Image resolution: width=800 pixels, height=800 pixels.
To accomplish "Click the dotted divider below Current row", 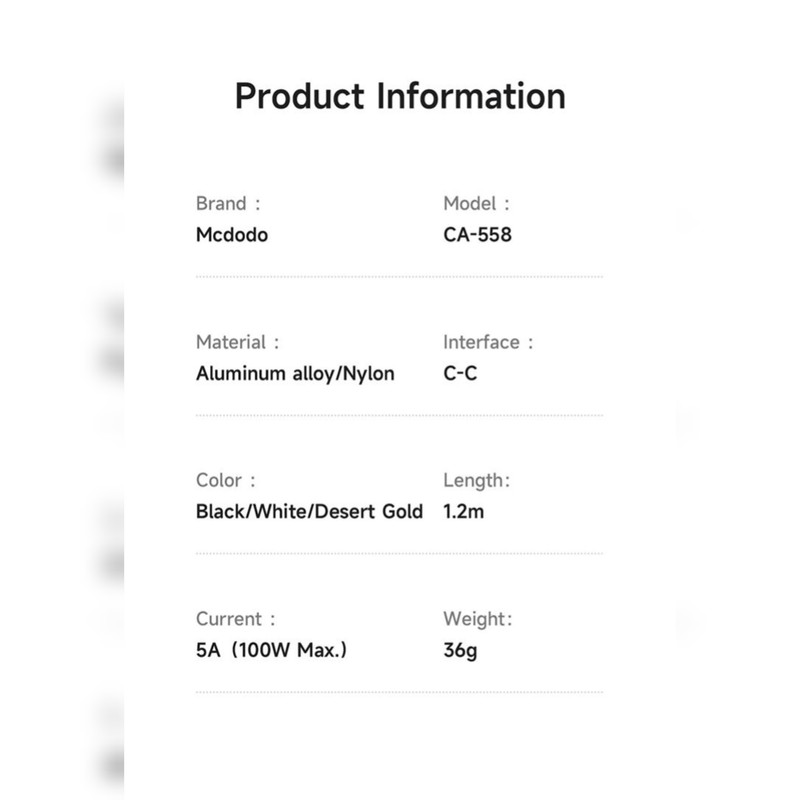I will tap(400, 691).
